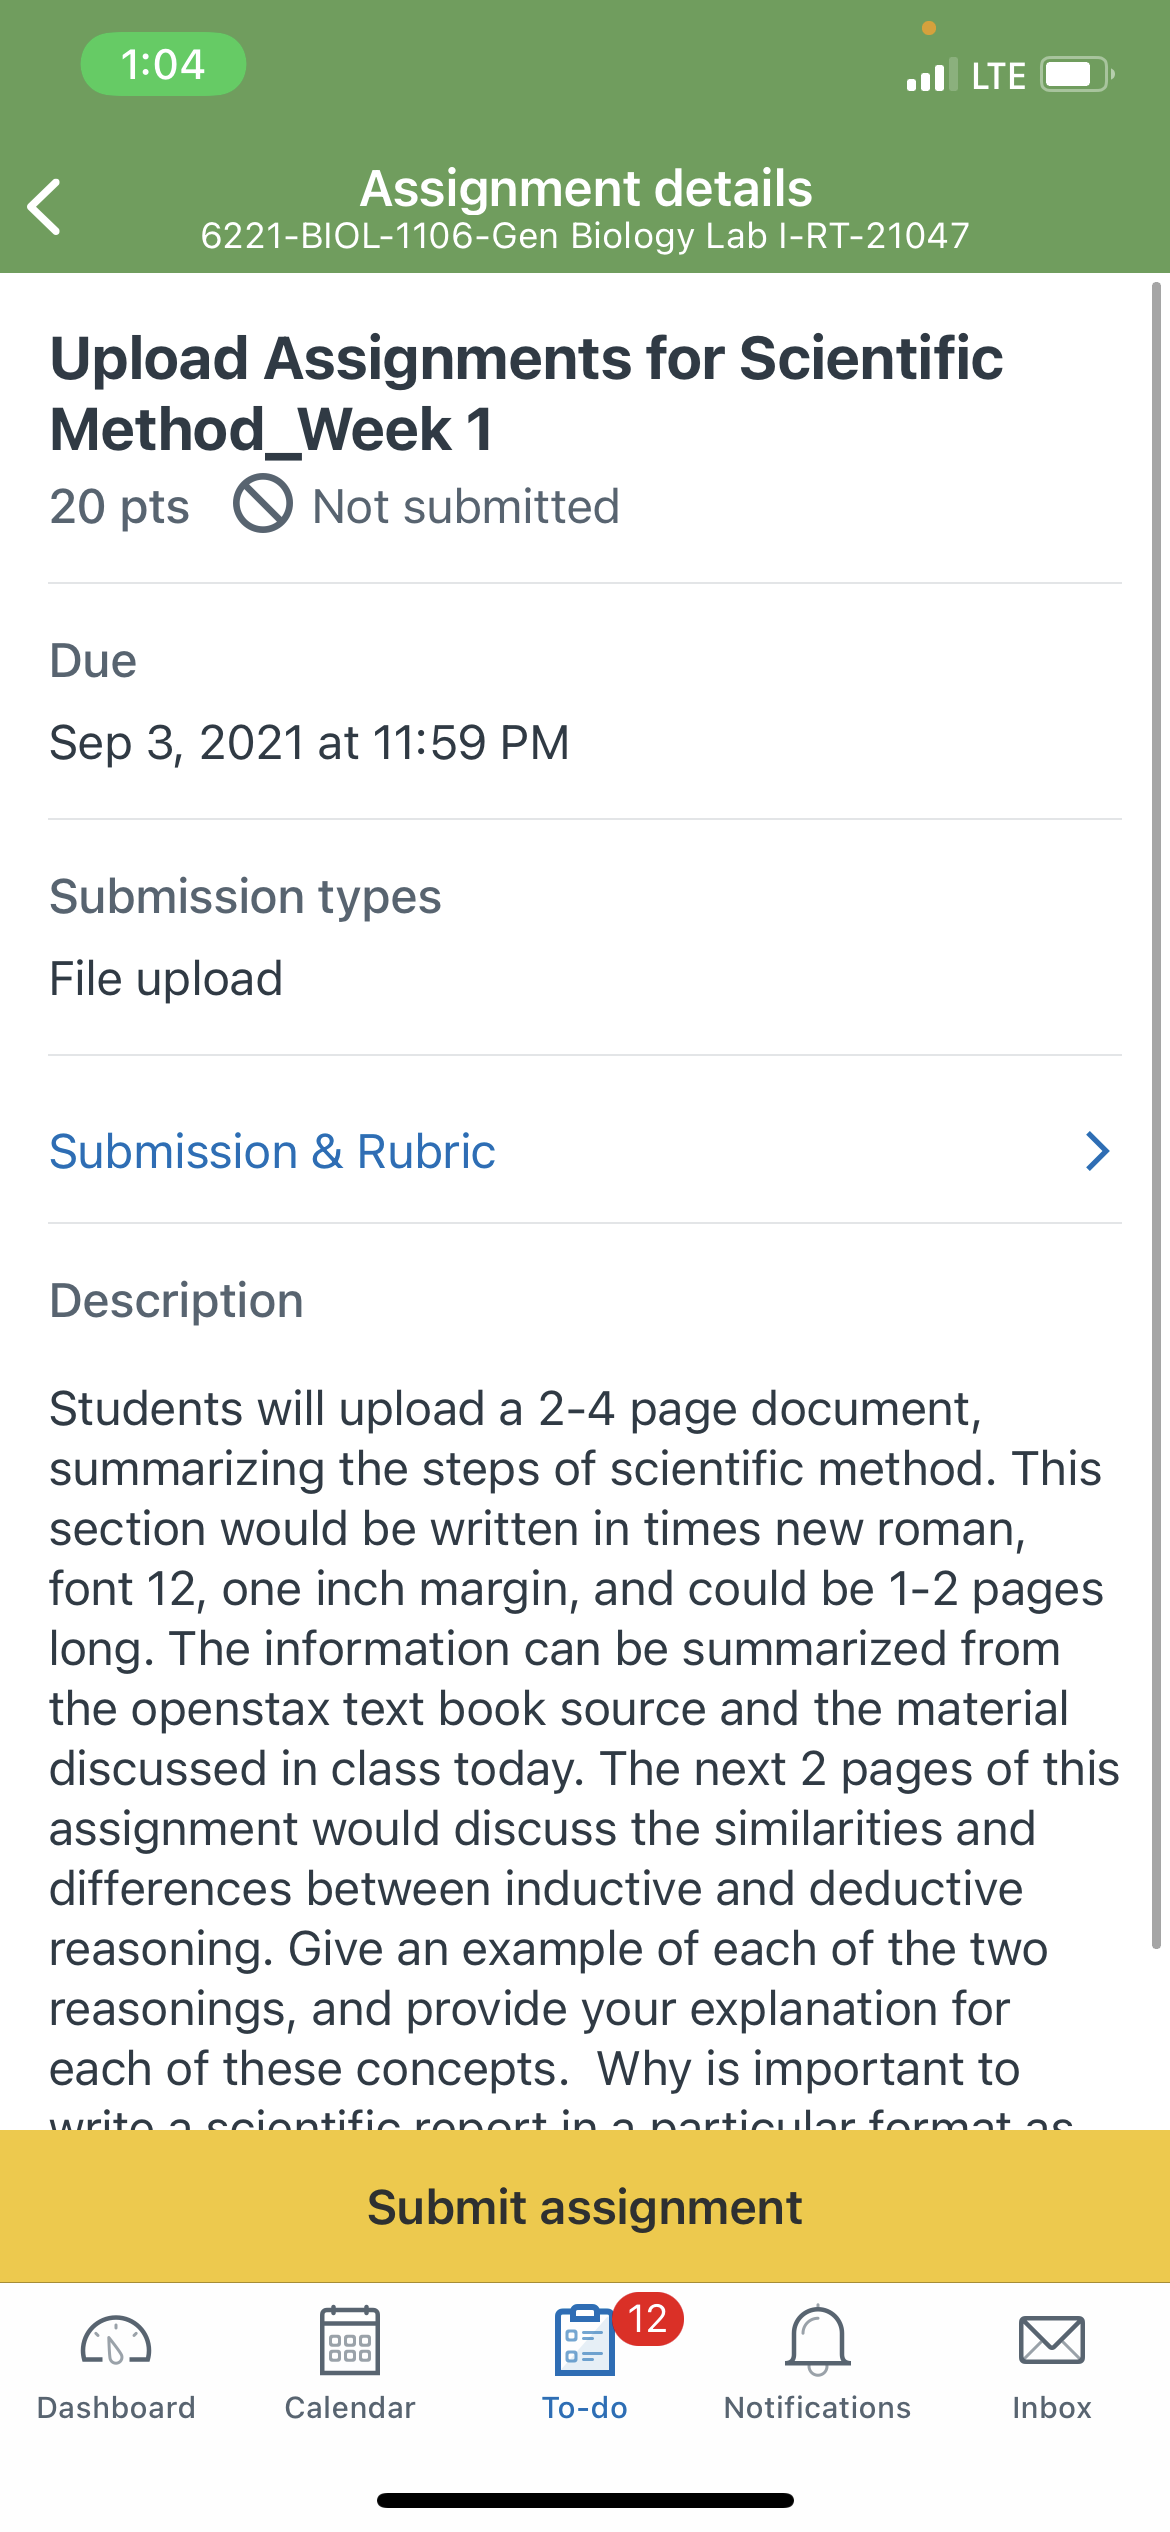Click the vertical scrollbar

point(1156,1115)
